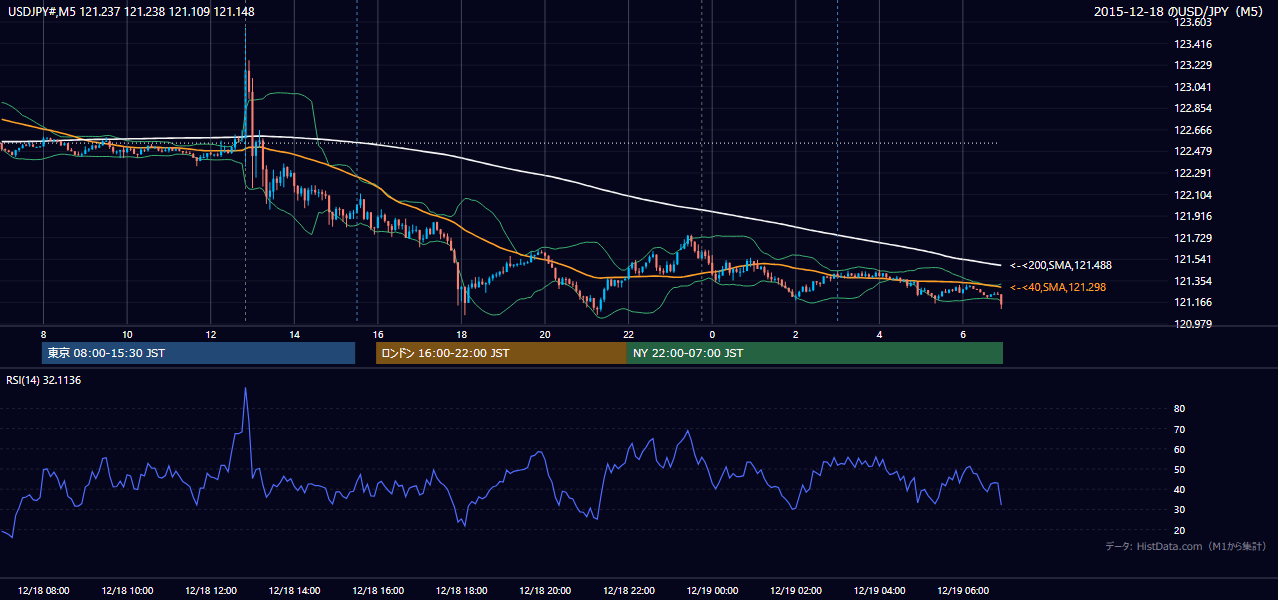The image size is (1278, 600).
Task: Click hour 22 on the price chart time axis
Action: 628,334
